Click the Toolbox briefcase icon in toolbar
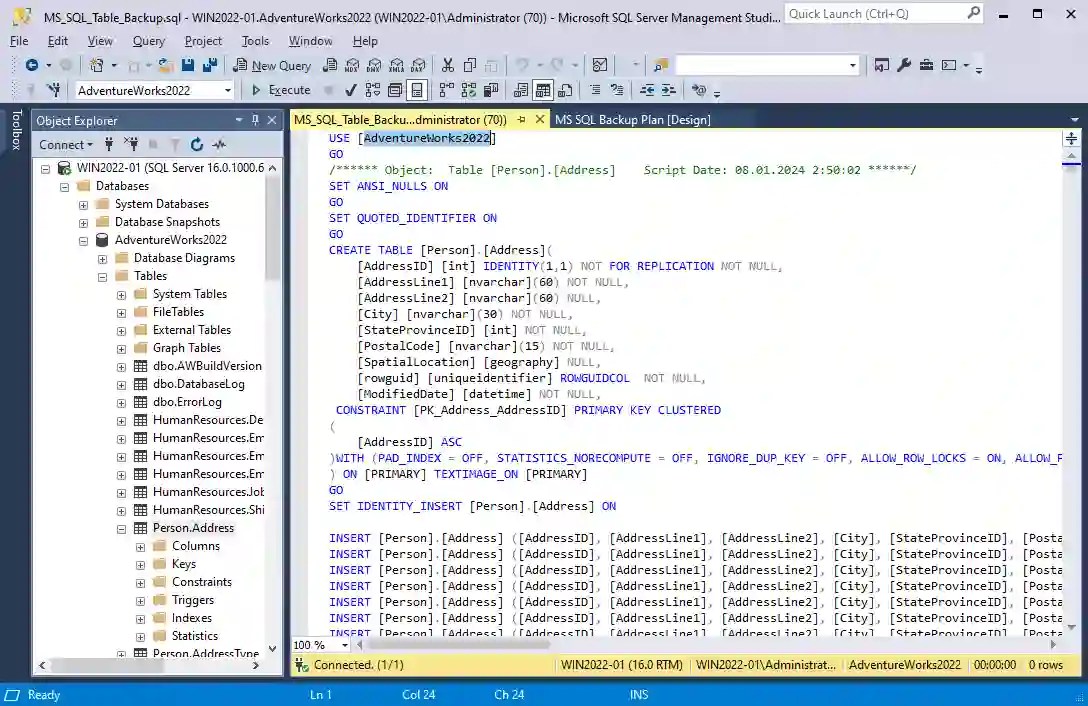1088x706 pixels. [926, 65]
